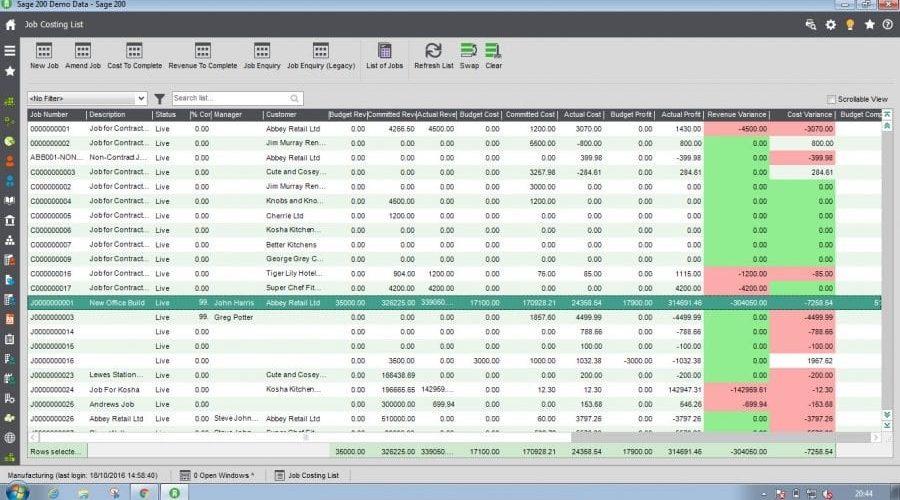Clear the list selection
900x500 pixels.
494,56
